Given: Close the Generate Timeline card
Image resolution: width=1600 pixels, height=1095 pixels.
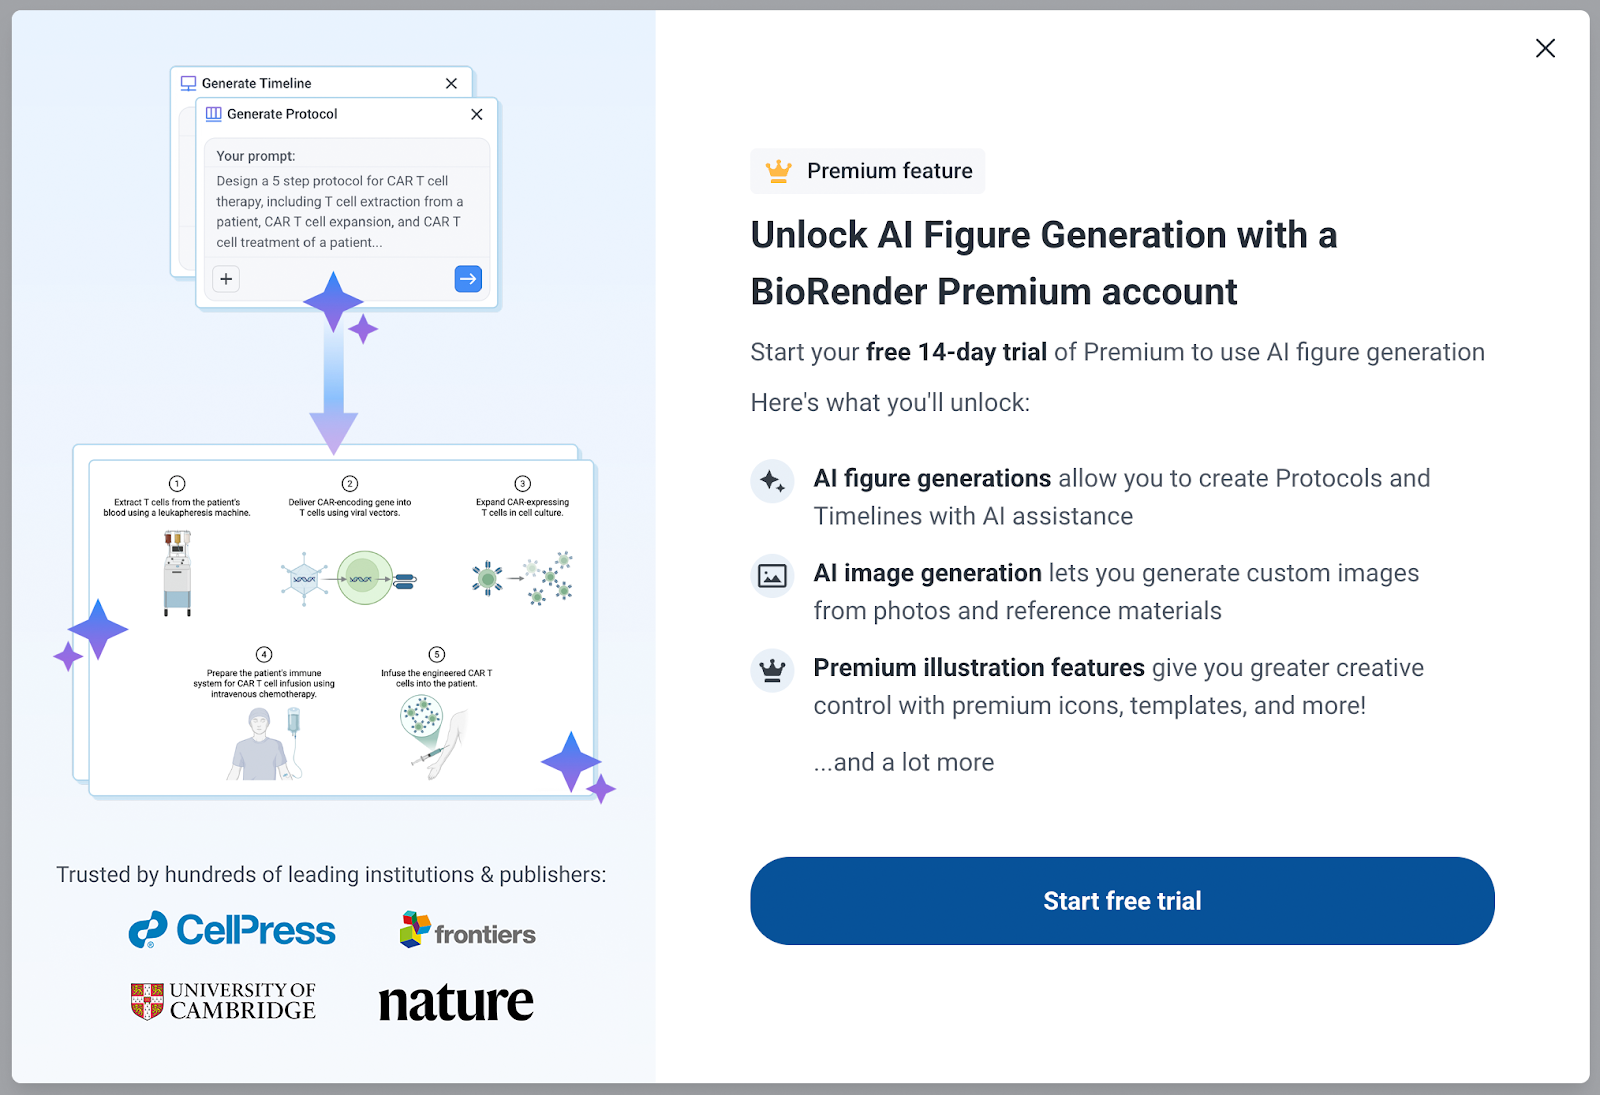Looking at the screenshot, I should click(x=451, y=83).
